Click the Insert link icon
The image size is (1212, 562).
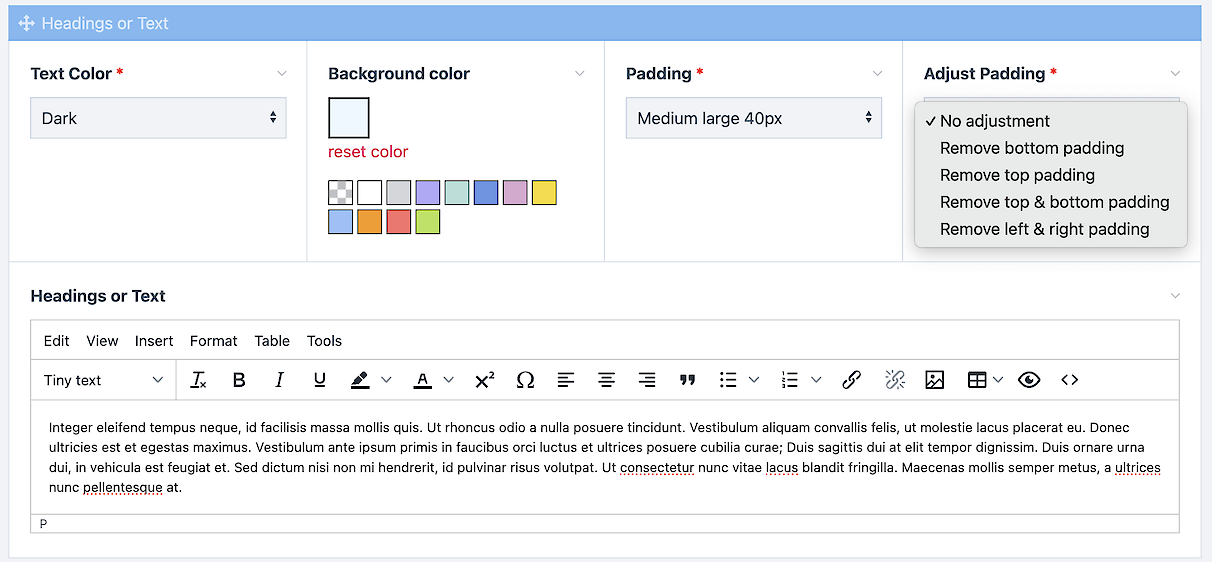coord(852,380)
